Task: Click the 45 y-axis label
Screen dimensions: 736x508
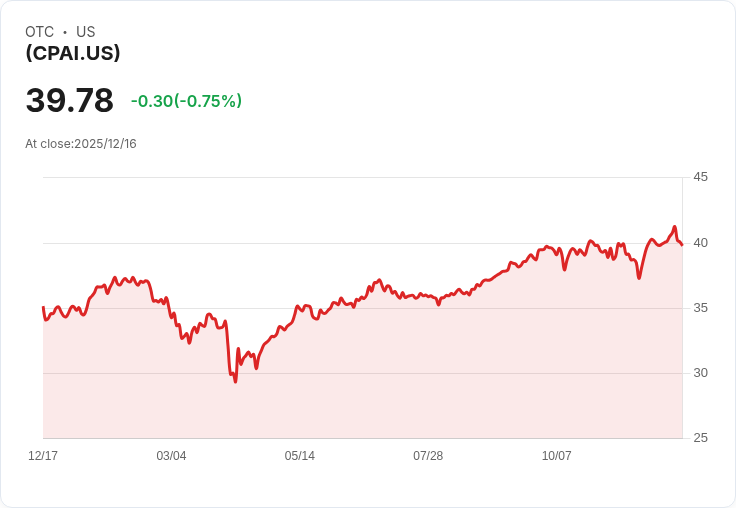Action: (x=700, y=177)
